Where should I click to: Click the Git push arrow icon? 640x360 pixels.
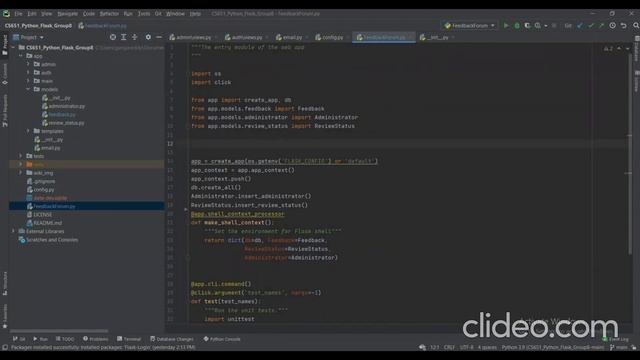[x=601, y=25]
